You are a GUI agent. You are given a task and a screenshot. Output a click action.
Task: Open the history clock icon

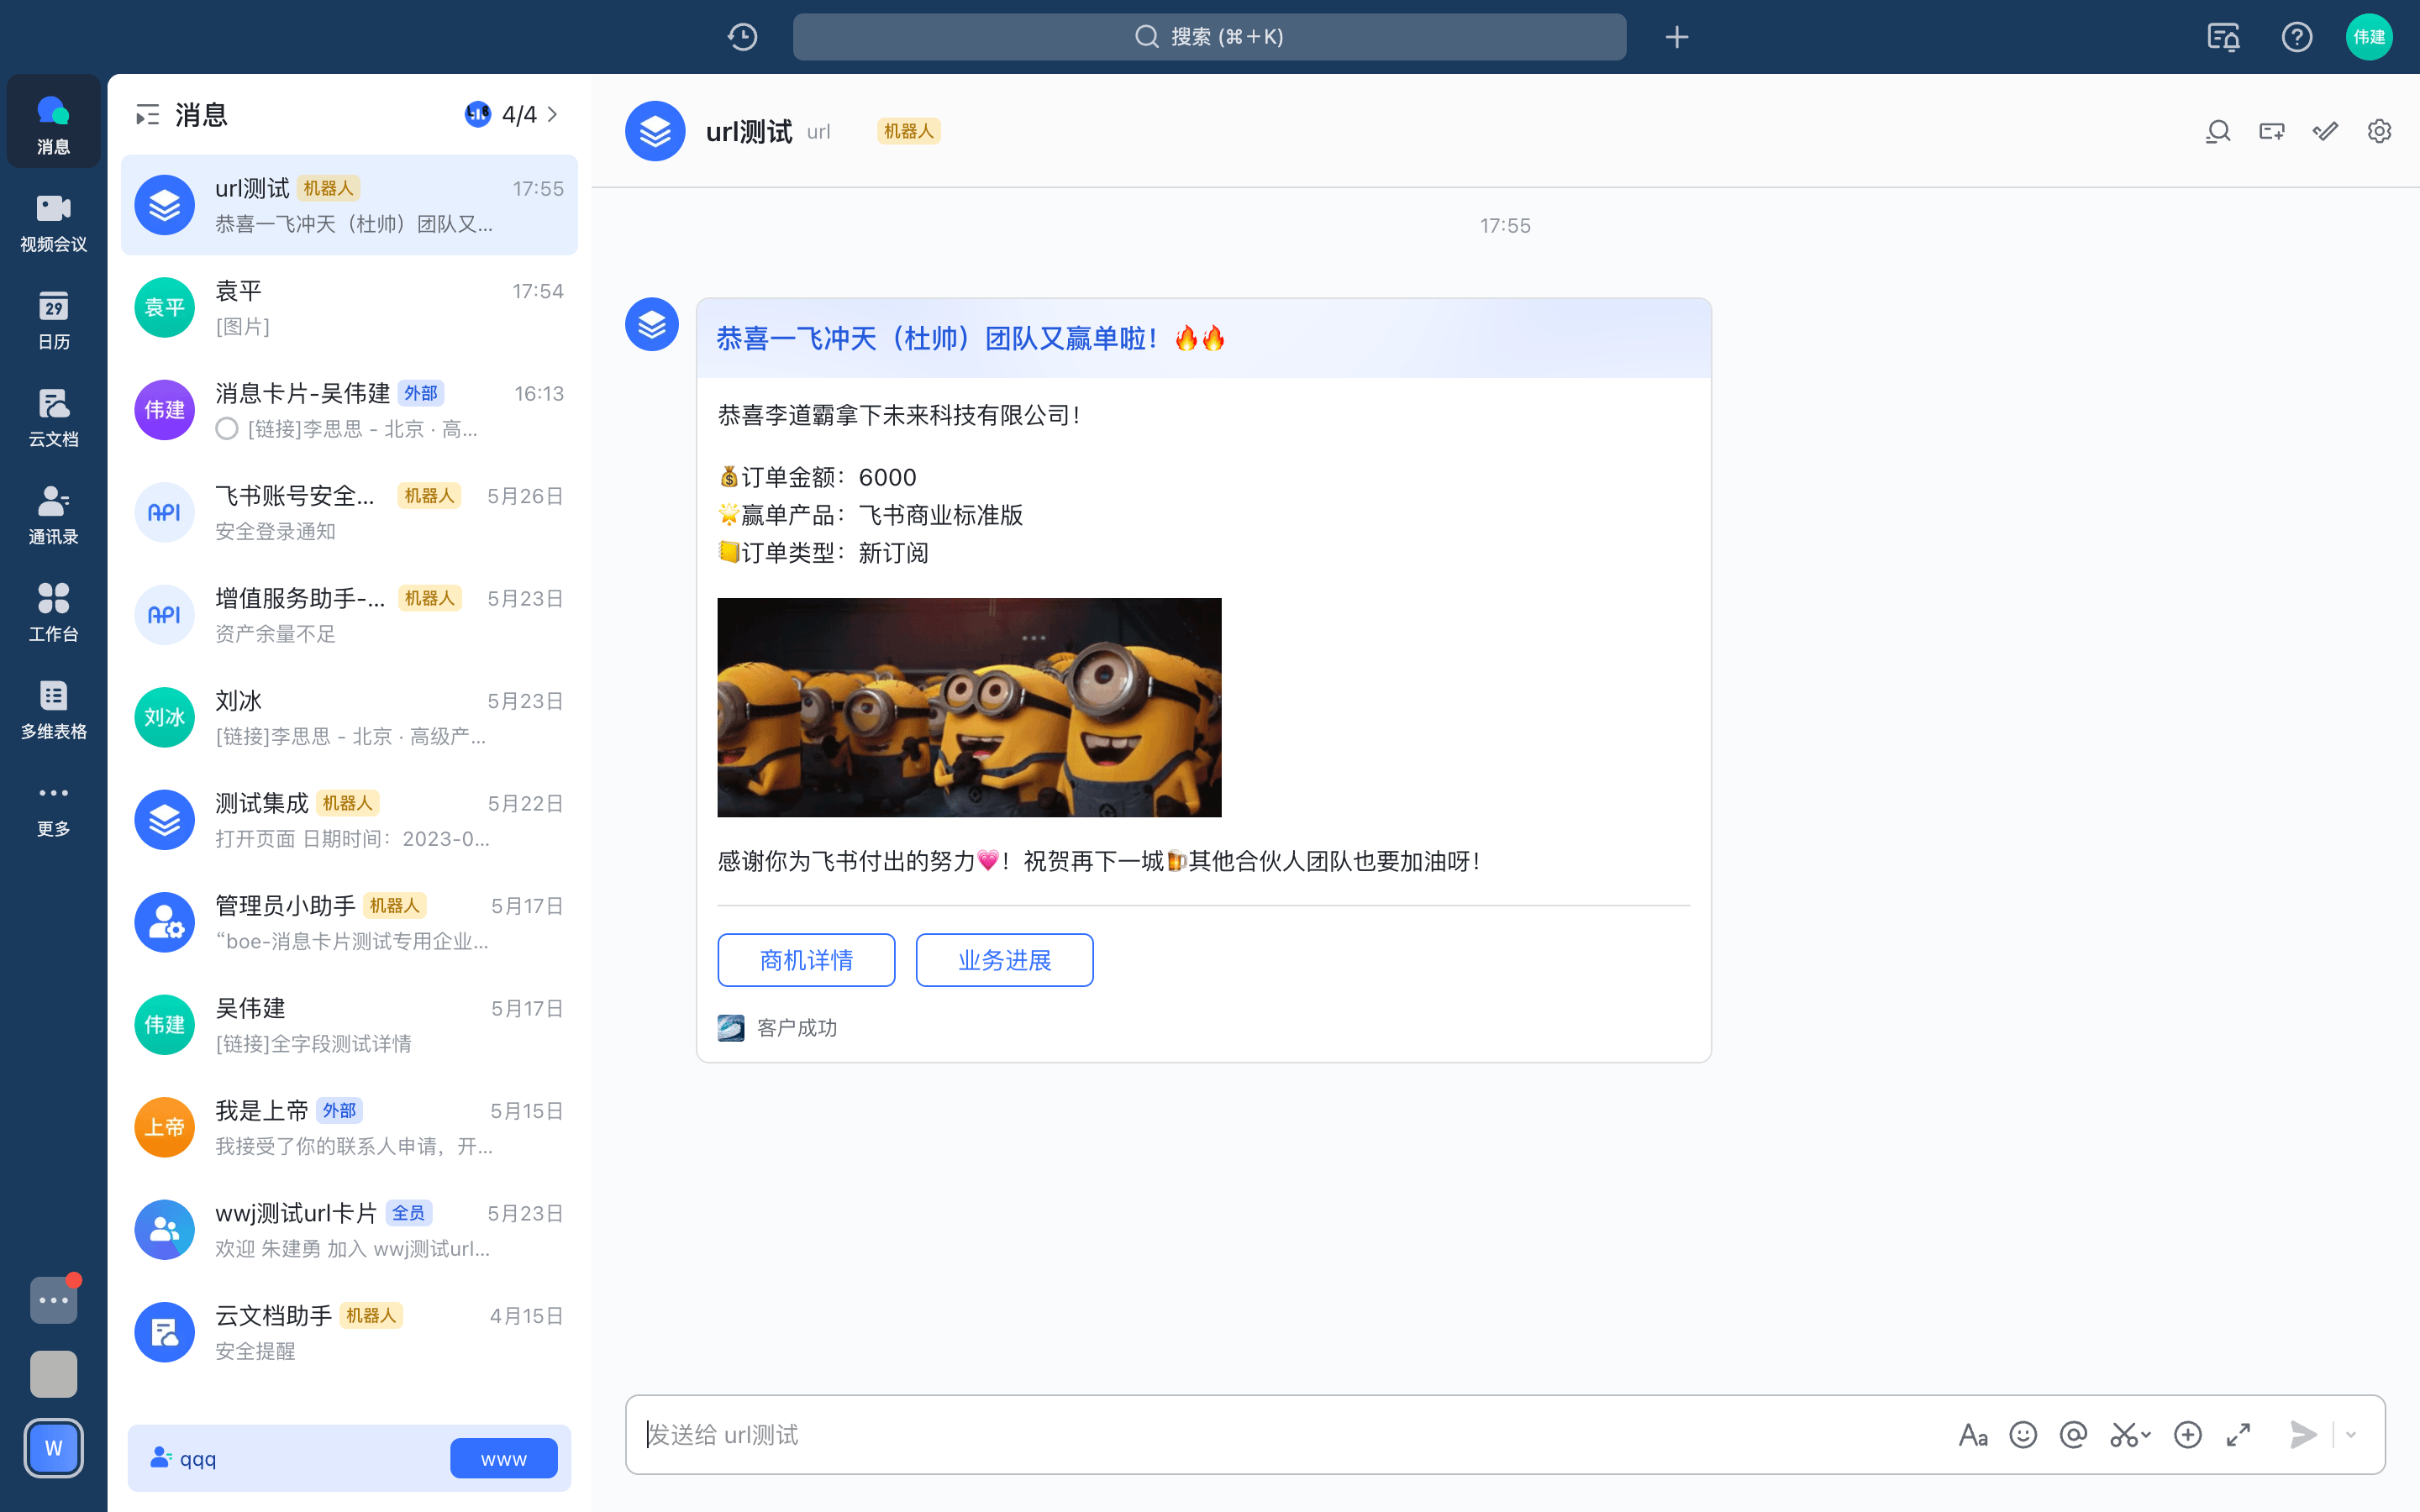(742, 37)
